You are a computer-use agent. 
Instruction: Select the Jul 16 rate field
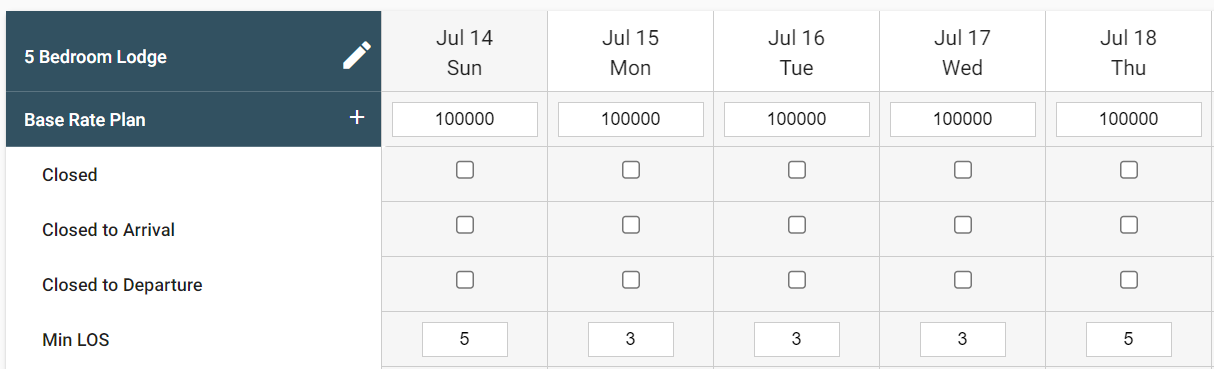pos(797,119)
